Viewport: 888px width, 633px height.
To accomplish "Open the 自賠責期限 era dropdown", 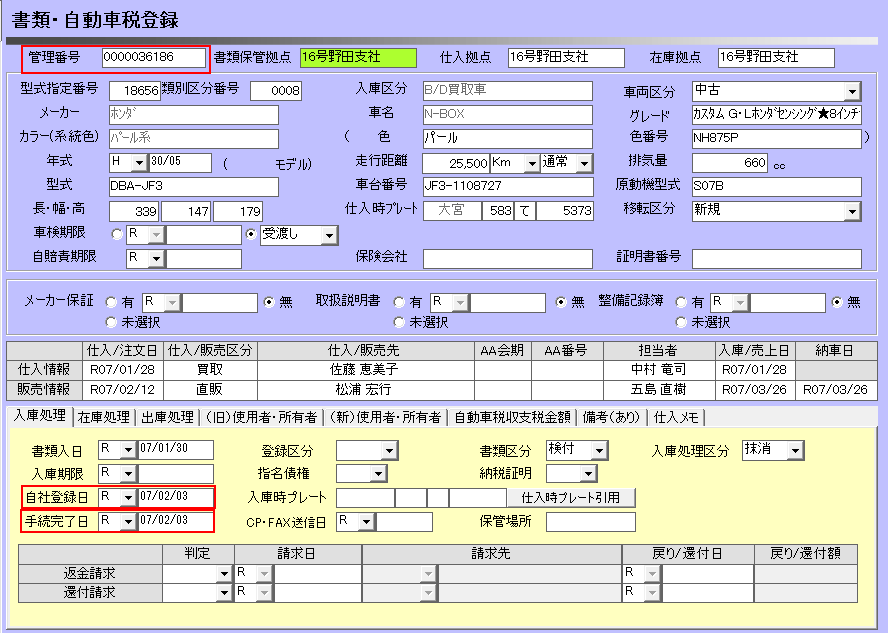I will pyautogui.click(x=156, y=259).
